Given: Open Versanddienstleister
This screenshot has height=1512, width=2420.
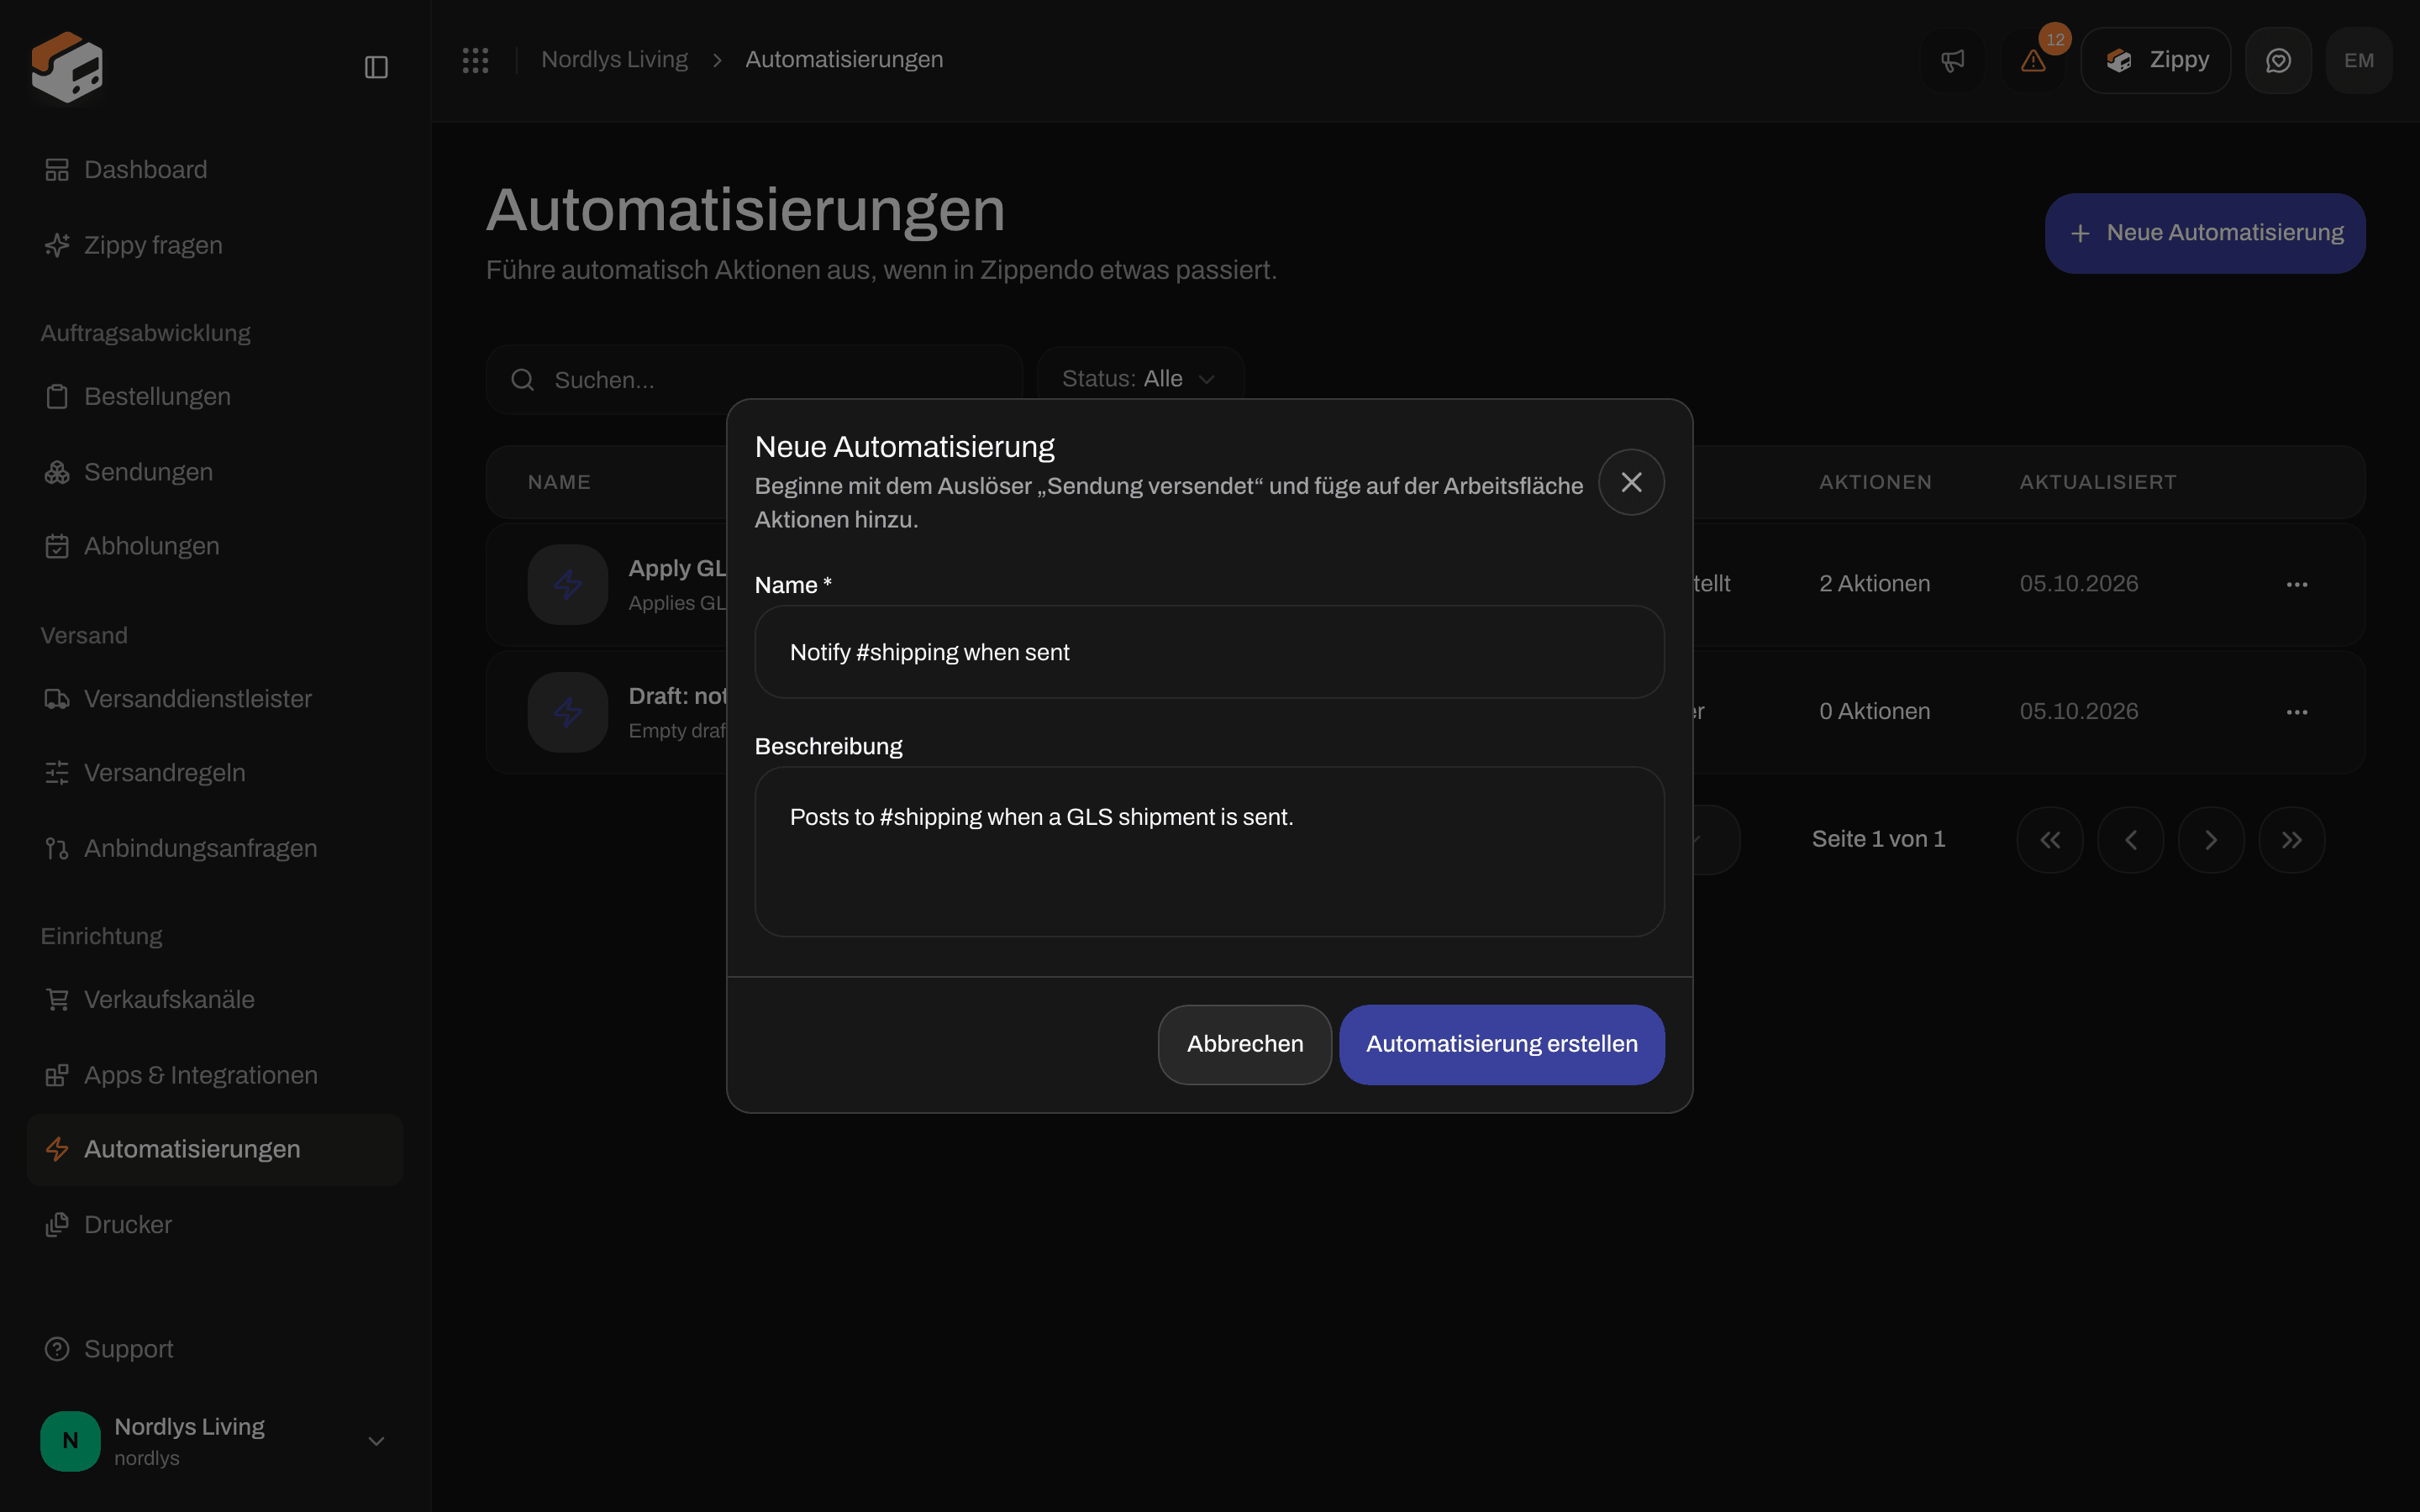Looking at the screenshot, I should (215, 699).
